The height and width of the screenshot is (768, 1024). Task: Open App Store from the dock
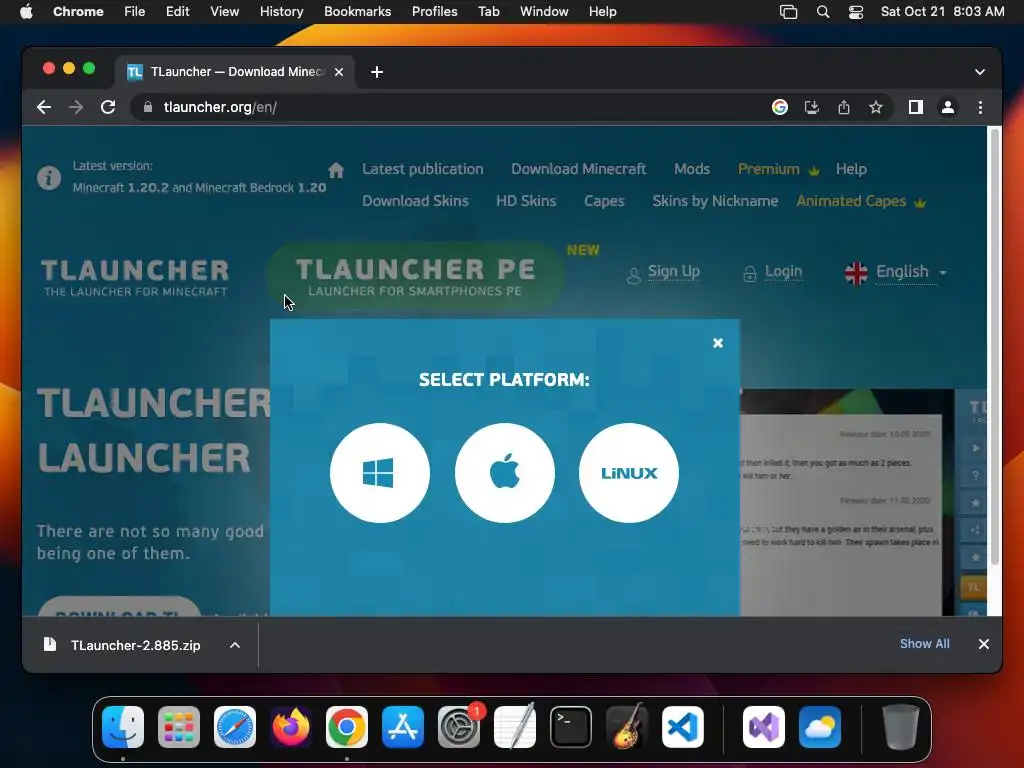pos(403,727)
